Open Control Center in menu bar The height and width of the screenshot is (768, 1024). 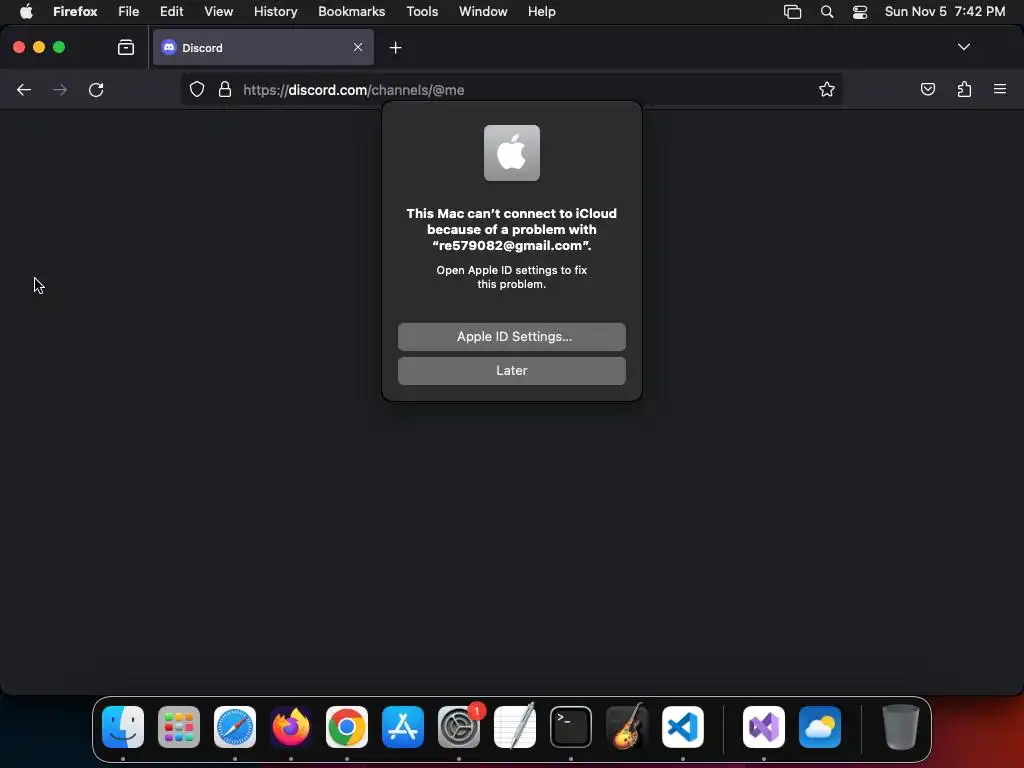point(860,12)
